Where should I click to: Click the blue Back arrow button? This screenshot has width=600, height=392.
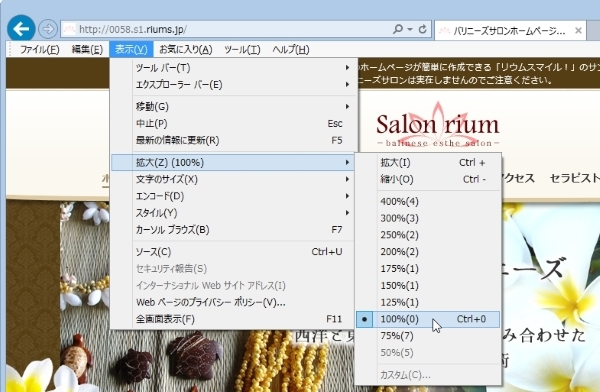pyautogui.click(x=21, y=28)
